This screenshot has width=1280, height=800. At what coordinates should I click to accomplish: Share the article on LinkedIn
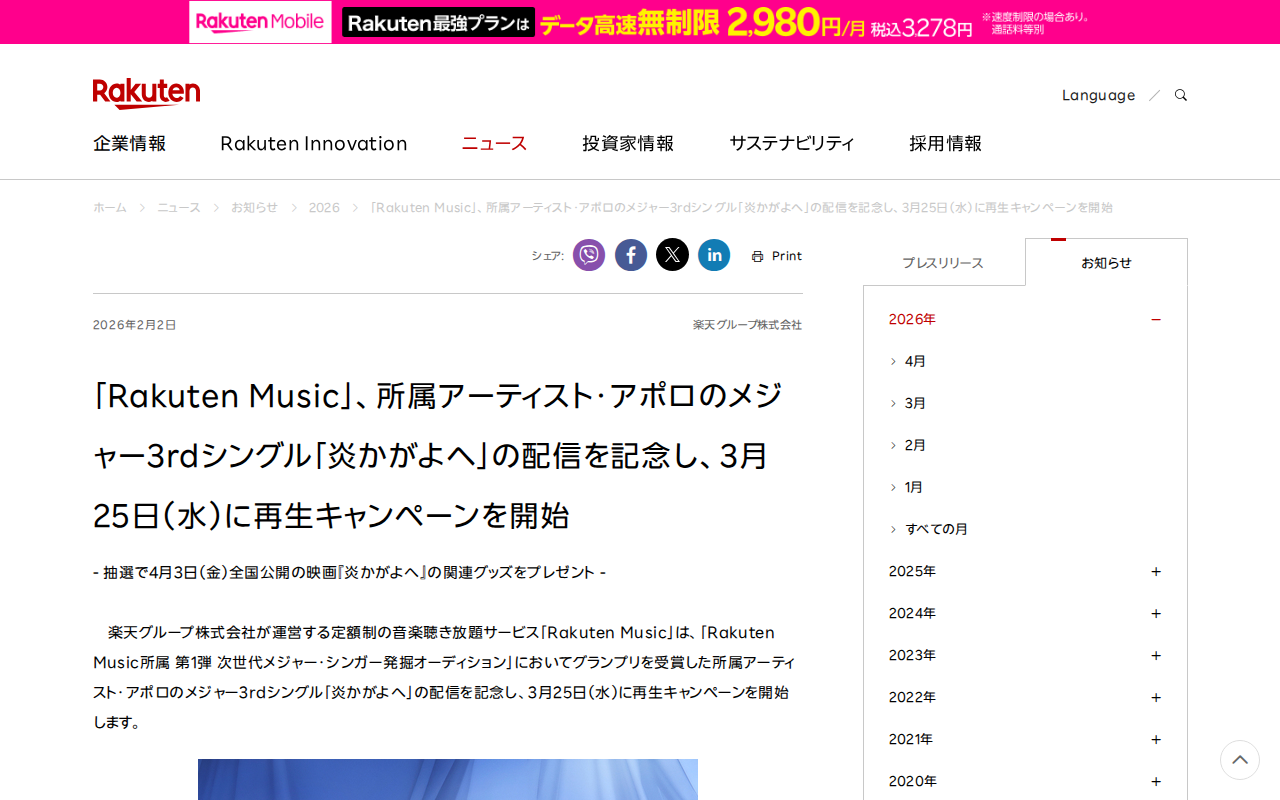coord(714,255)
